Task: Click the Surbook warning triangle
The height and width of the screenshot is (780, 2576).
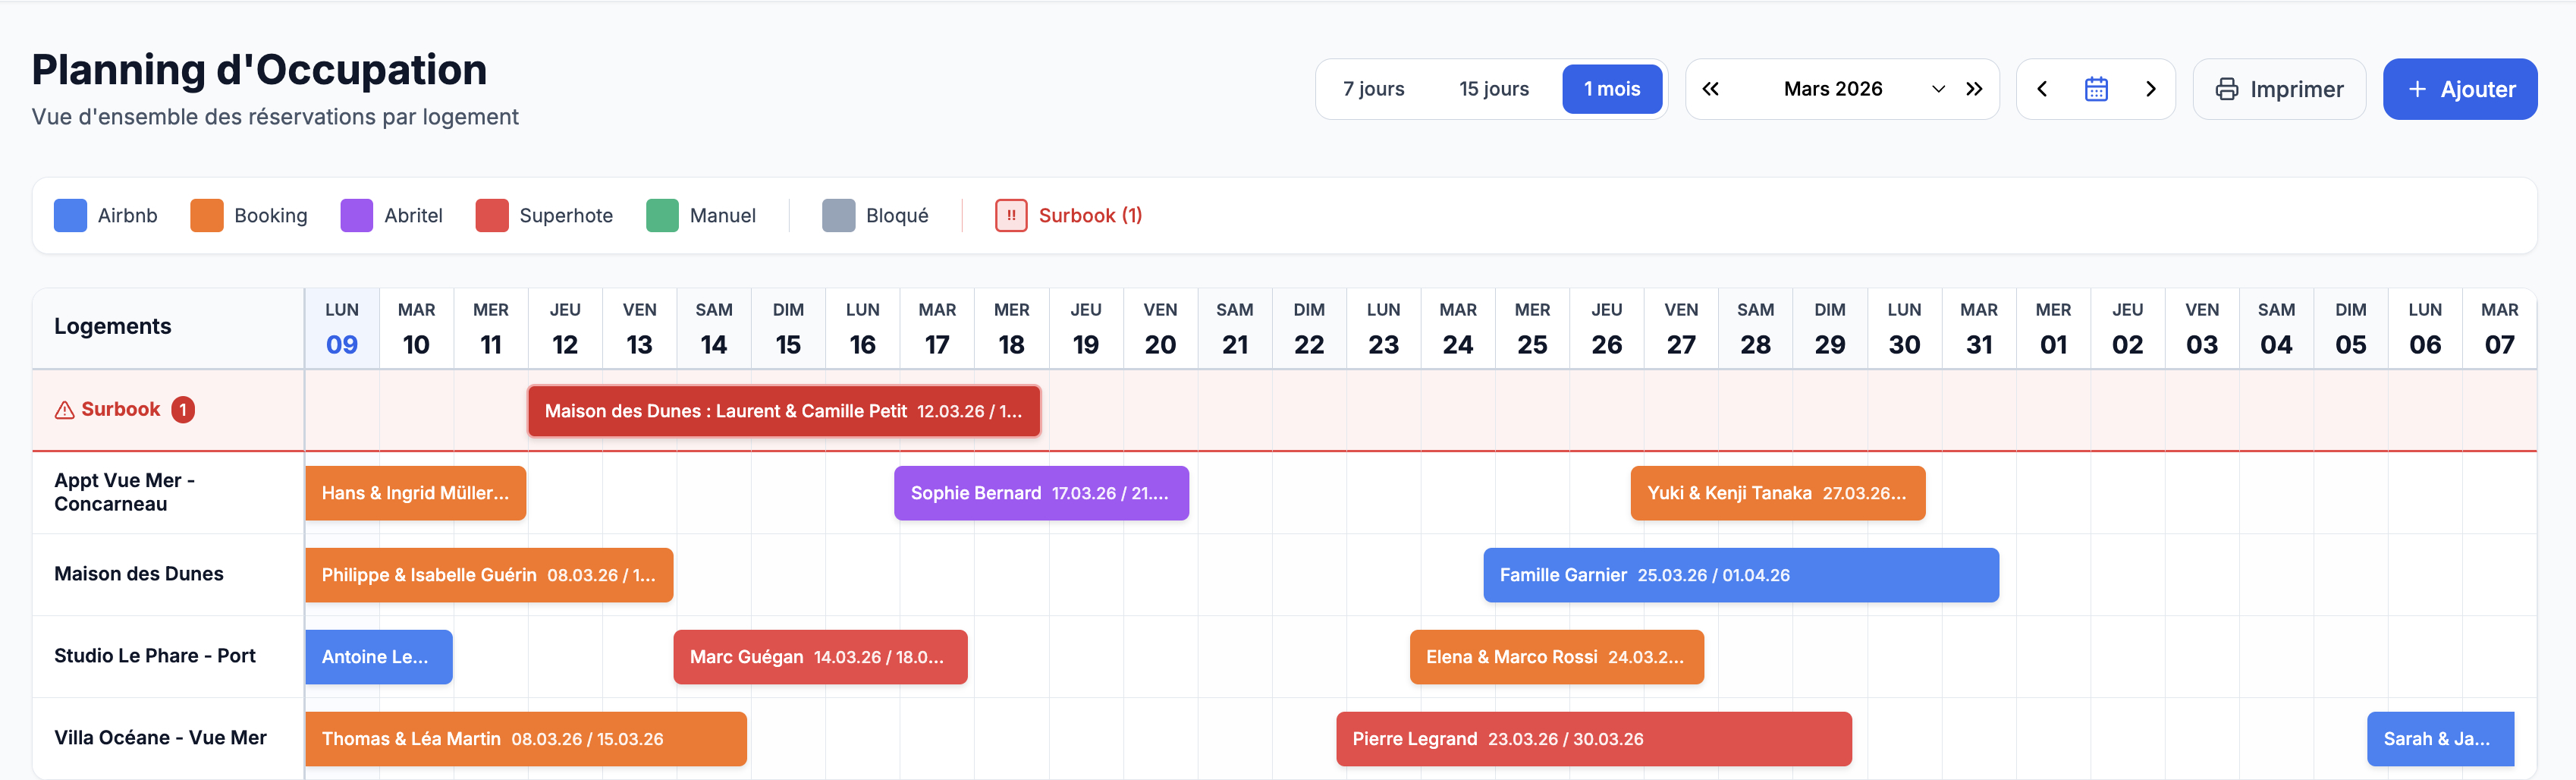Action: (x=64, y=409)
